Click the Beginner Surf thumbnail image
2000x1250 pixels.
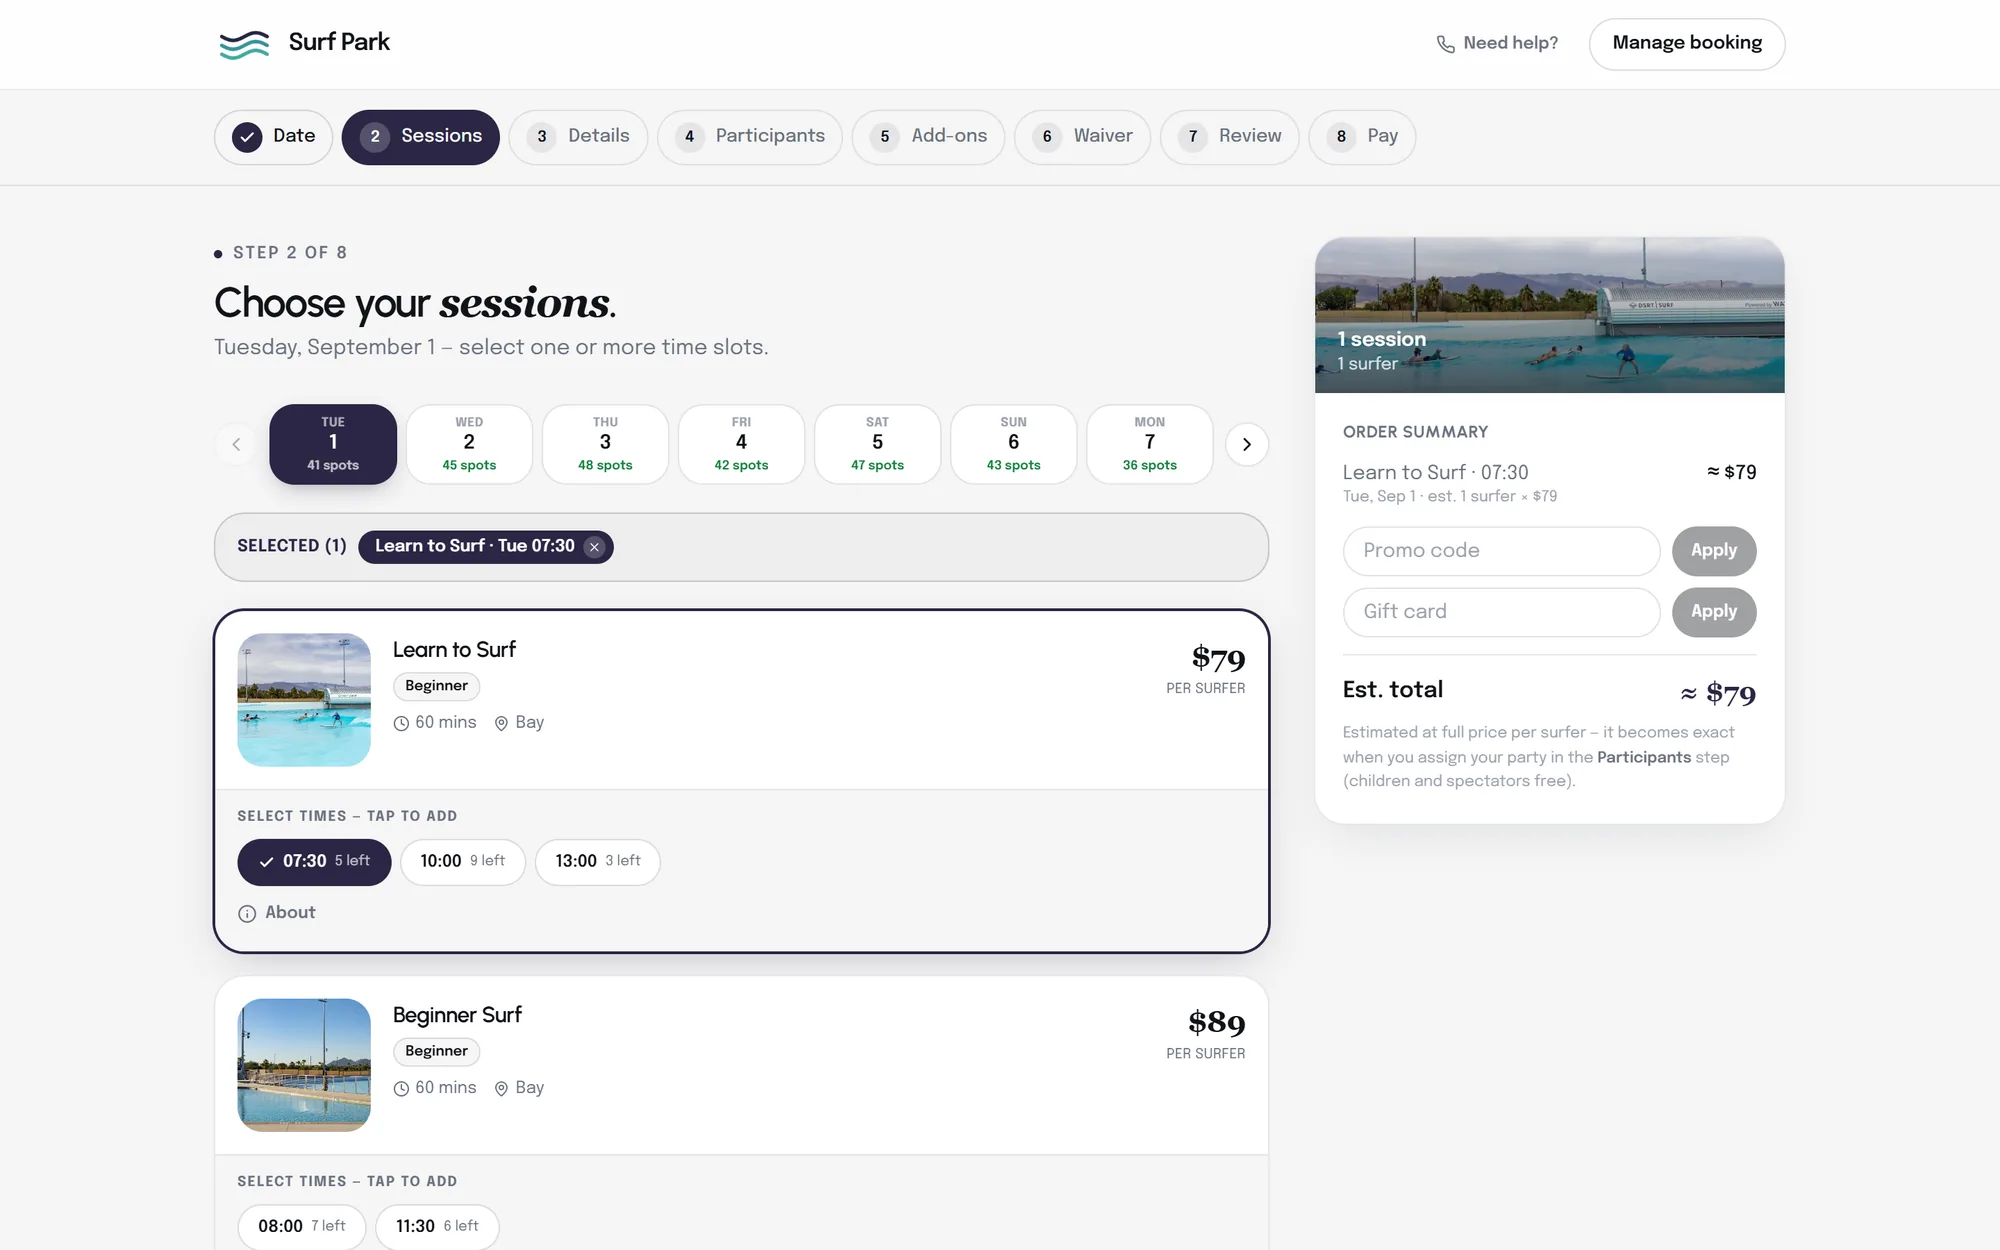304,1065
